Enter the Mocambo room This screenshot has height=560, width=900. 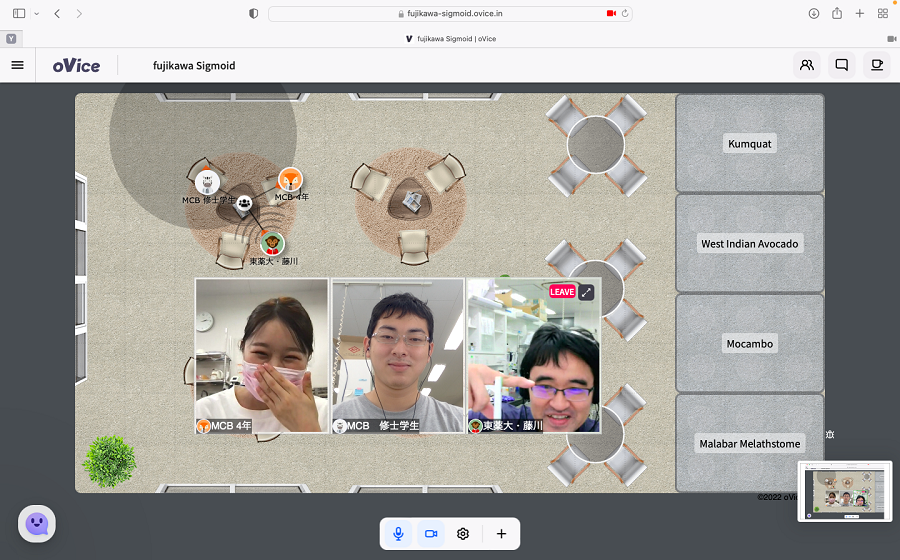[x=750, y=343]
